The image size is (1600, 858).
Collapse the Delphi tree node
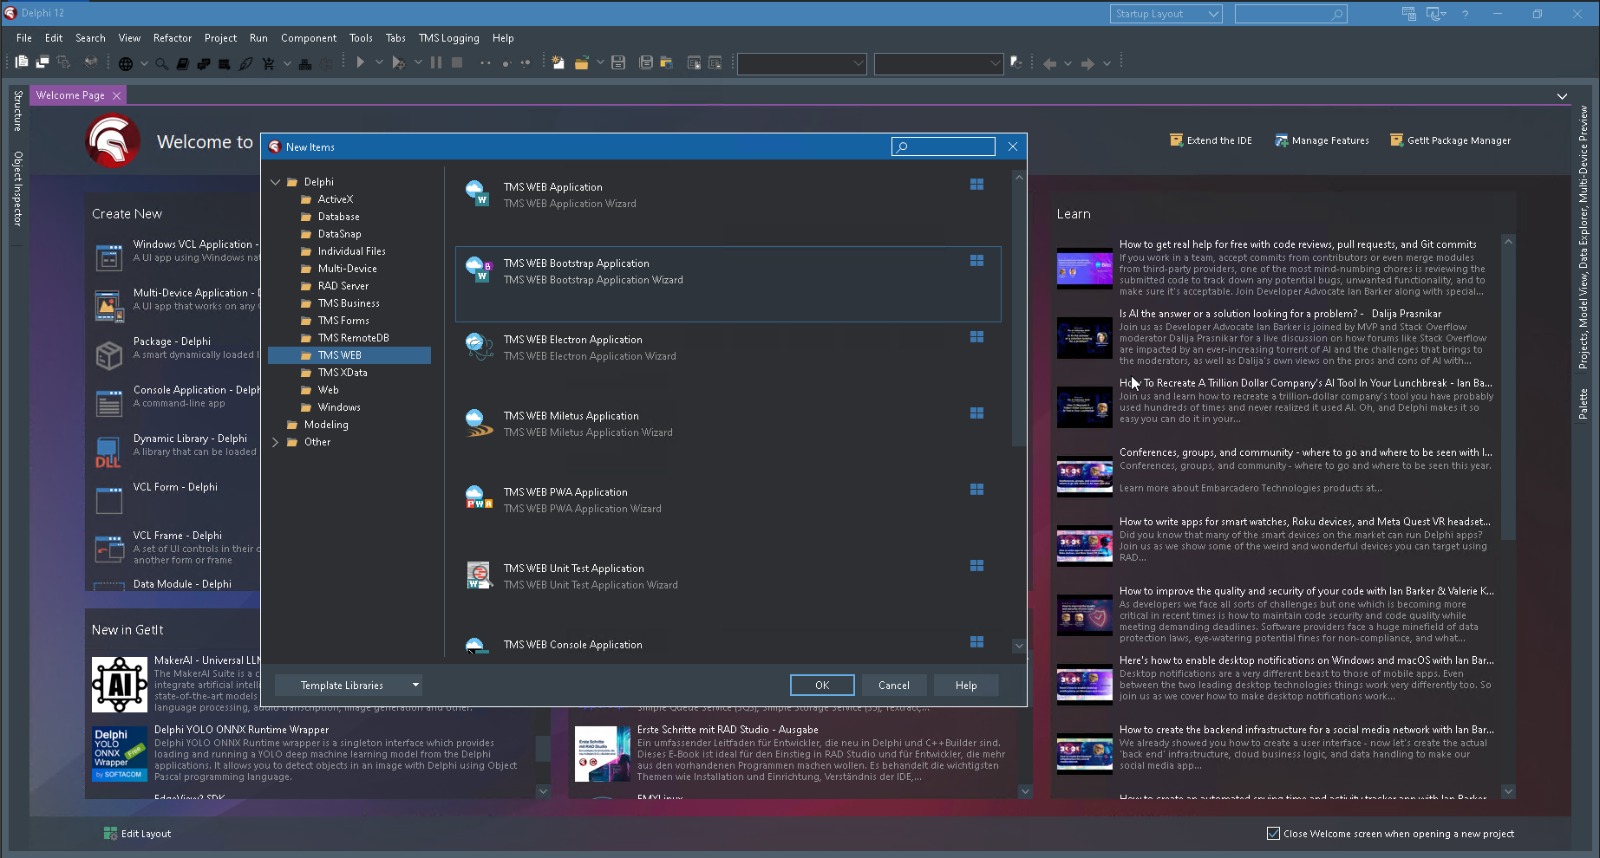tap(275, 182)
